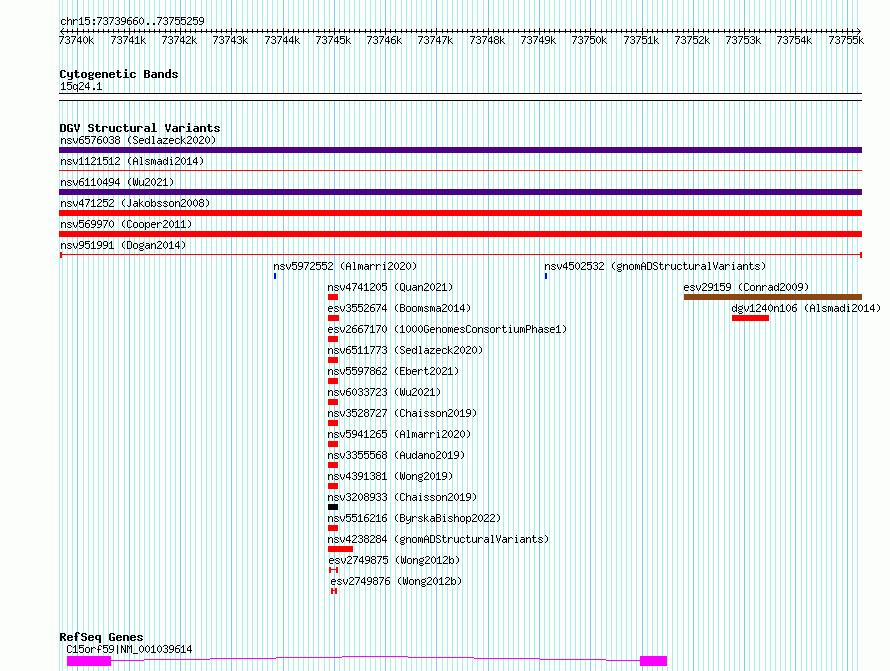Click the 15q24.1 cytogenetic band label
890x671 pixels.
click(81, 86)
